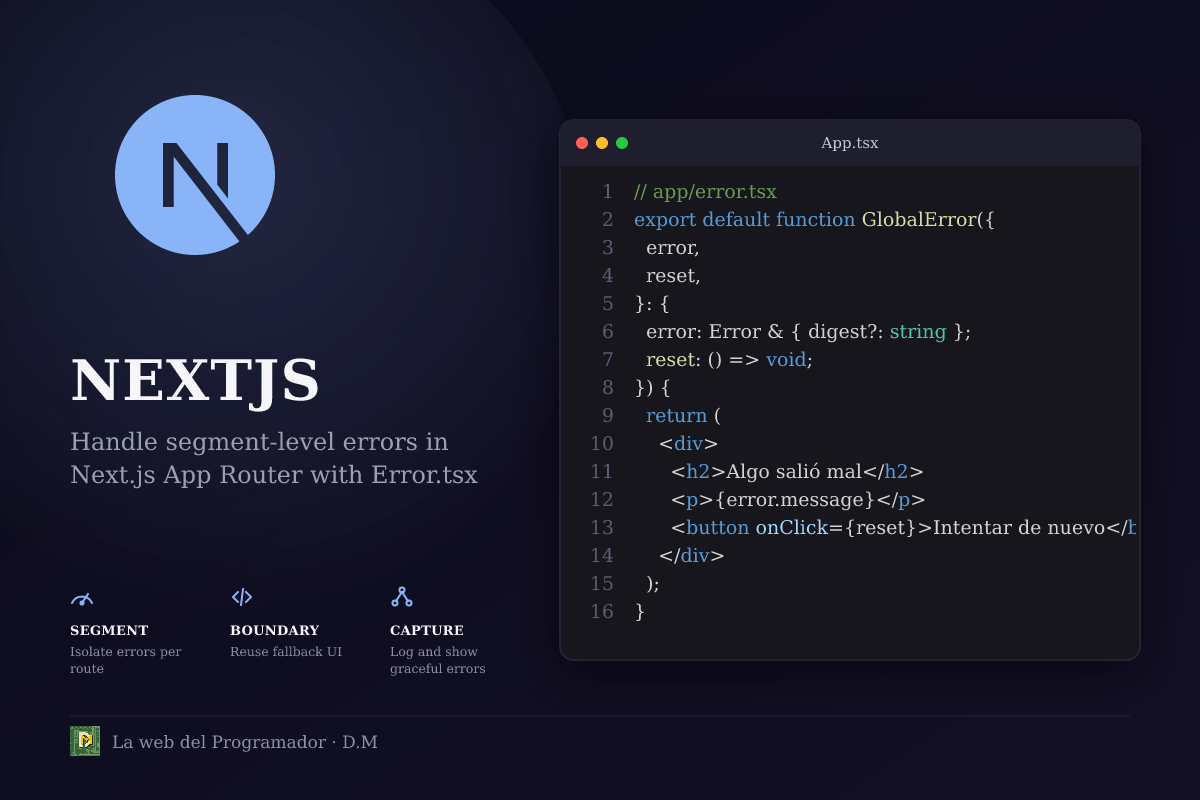This screenshot has height=800, width=1200.
Task: Click '{error.message}' on line 12
Action: click(x=795, y=499)
